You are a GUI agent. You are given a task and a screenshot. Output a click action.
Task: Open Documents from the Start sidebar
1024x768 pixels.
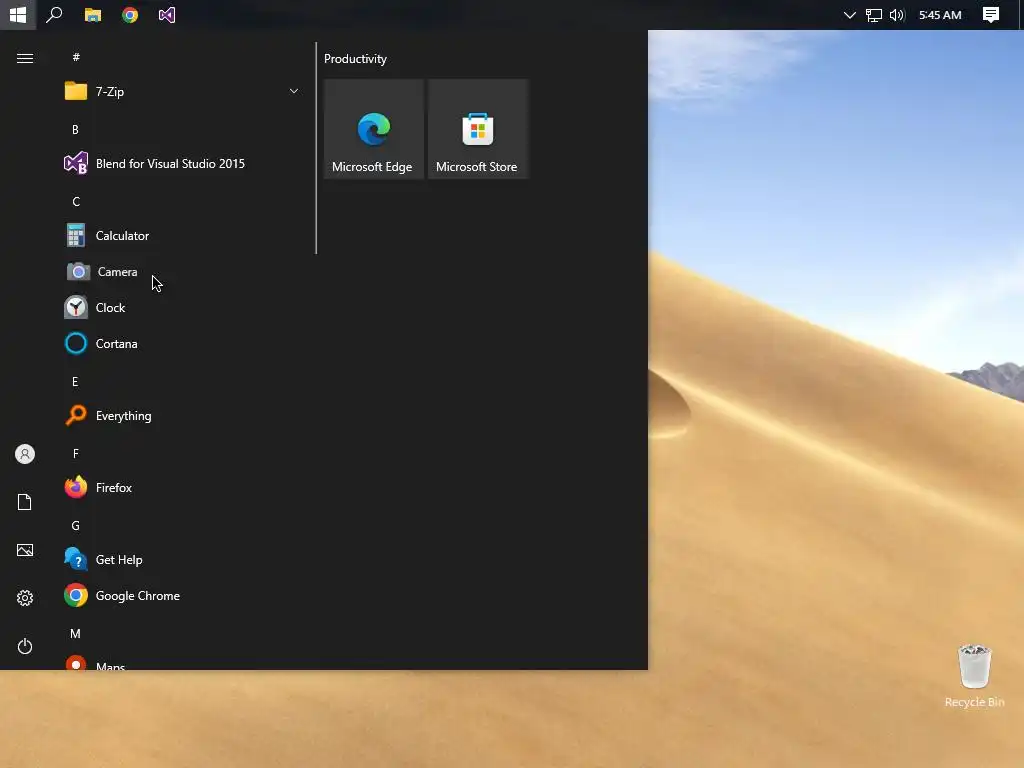point(25,502)
